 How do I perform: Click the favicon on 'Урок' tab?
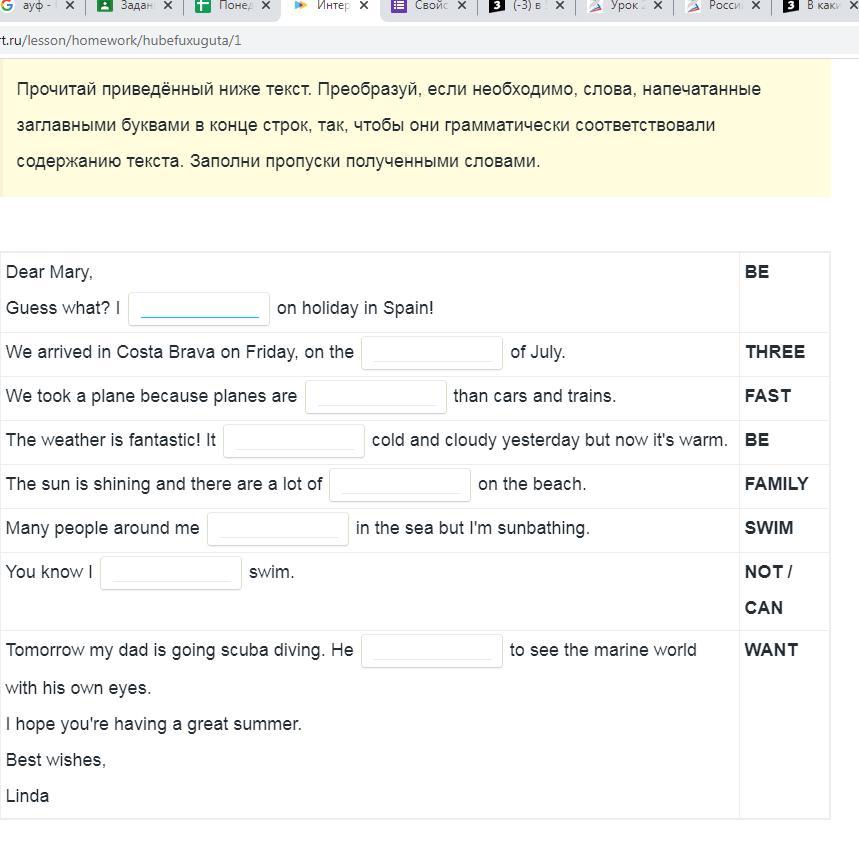(595, 6)
